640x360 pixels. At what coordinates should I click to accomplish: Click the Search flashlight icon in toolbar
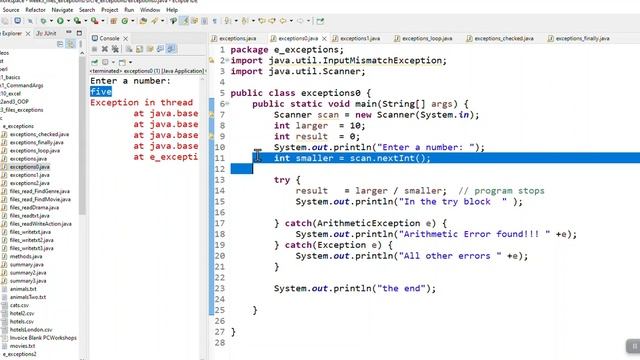tap(154, 21)
